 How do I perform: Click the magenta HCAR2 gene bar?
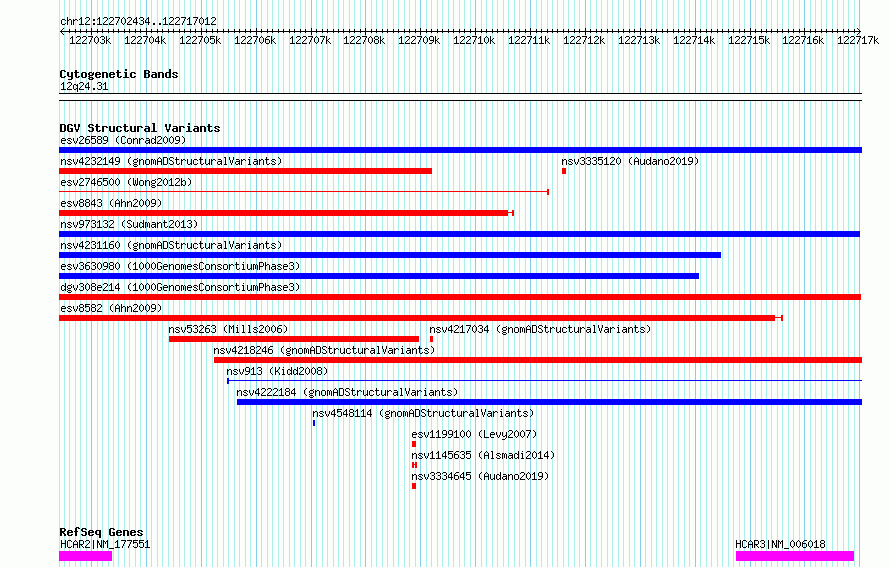coord(86,556)
